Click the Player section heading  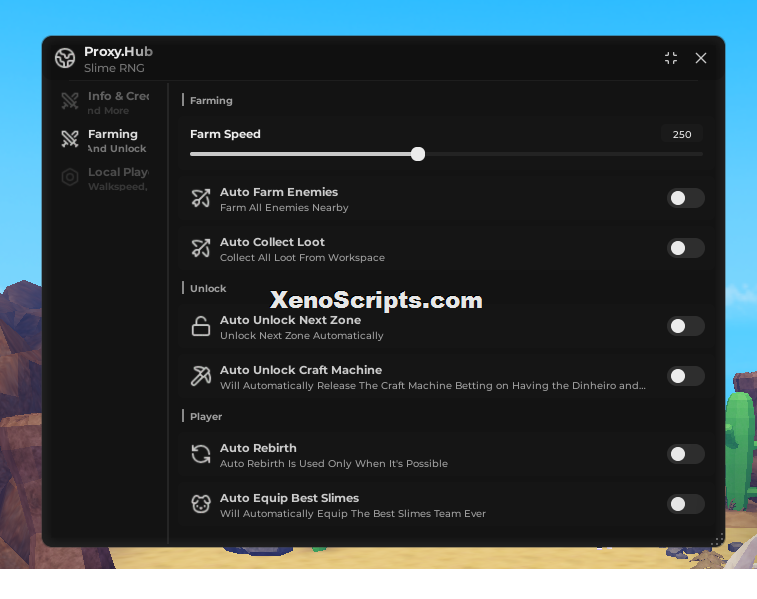coord(206,417)
